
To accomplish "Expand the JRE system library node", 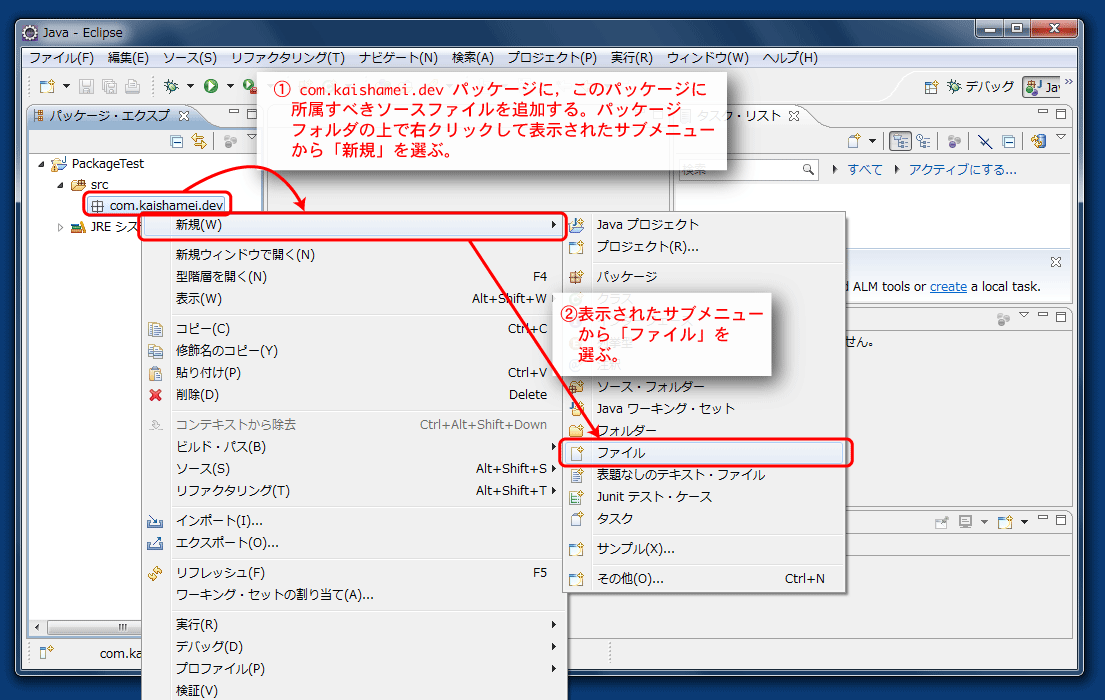I will 61,227.
